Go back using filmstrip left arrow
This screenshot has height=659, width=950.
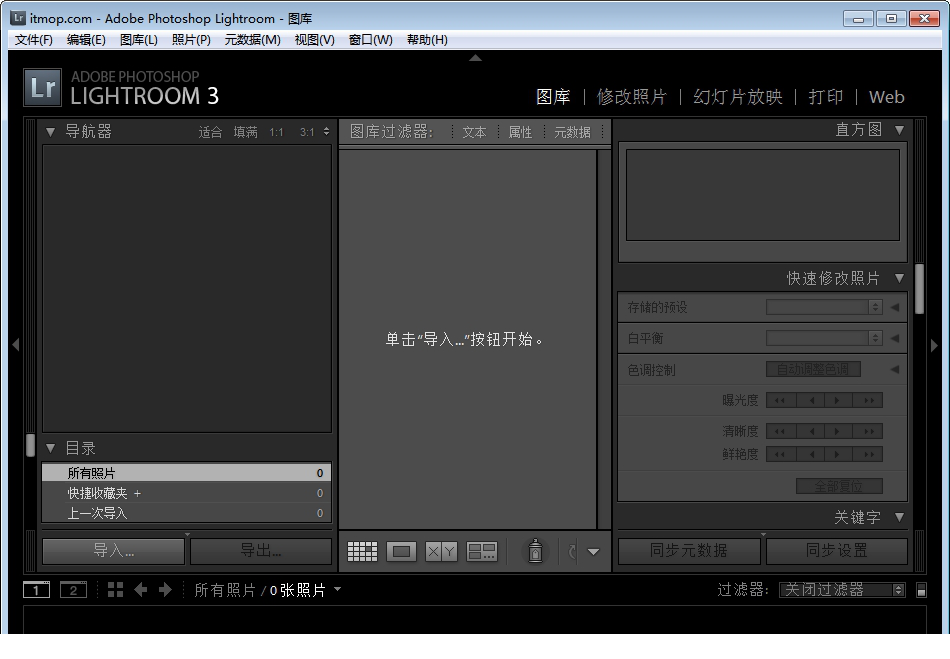pos(141,589)
